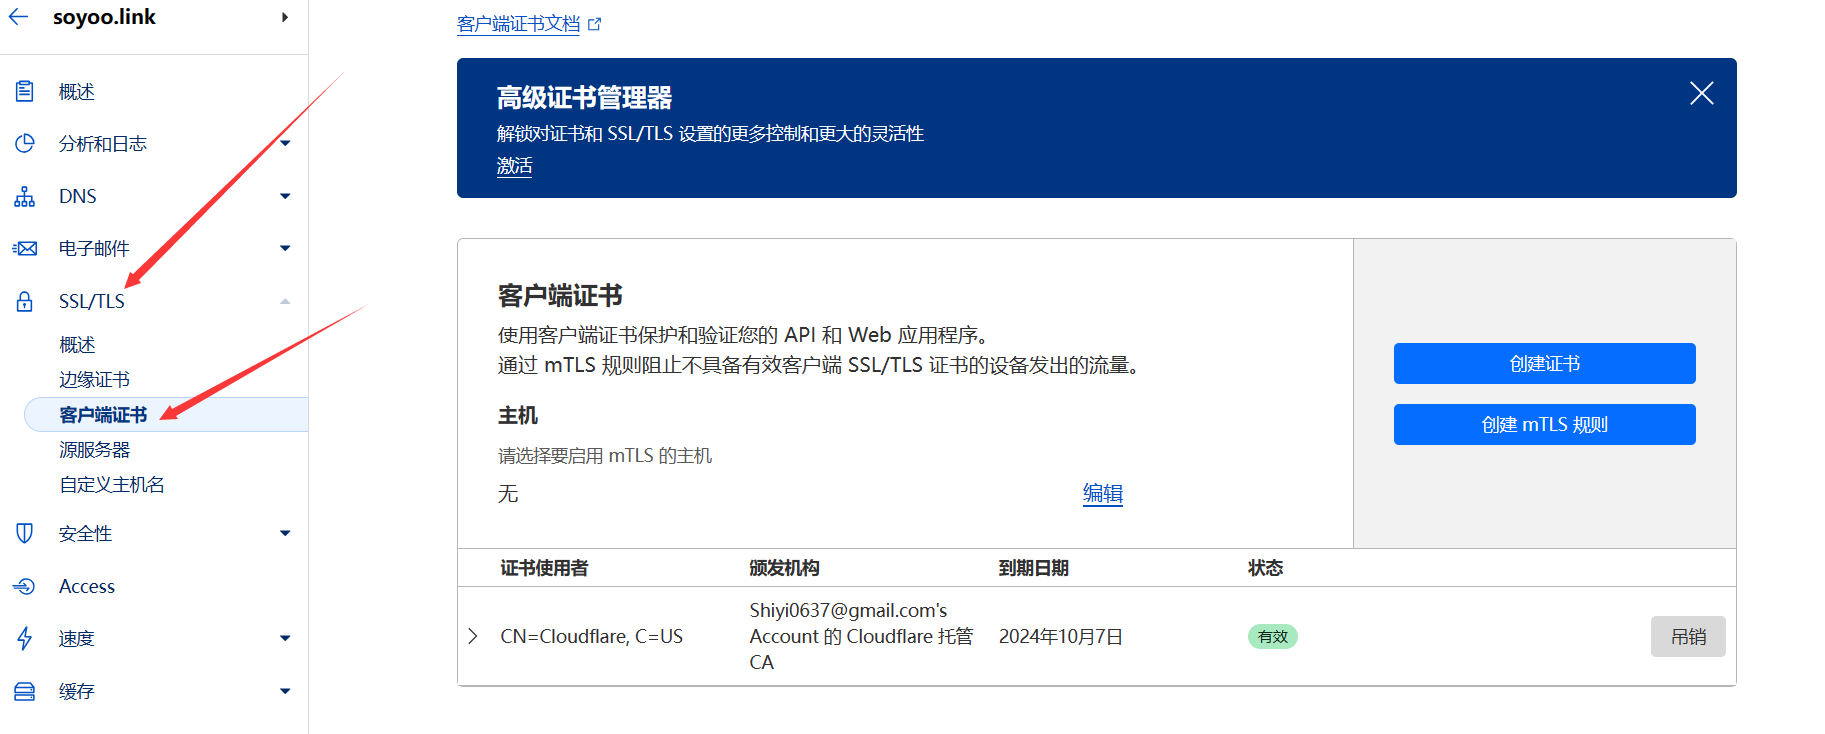Image resolution: width=1825 pixels, height=734 pixels.
Task: Click the back arrow beside soyoo.link
Action: click(19, 17)
